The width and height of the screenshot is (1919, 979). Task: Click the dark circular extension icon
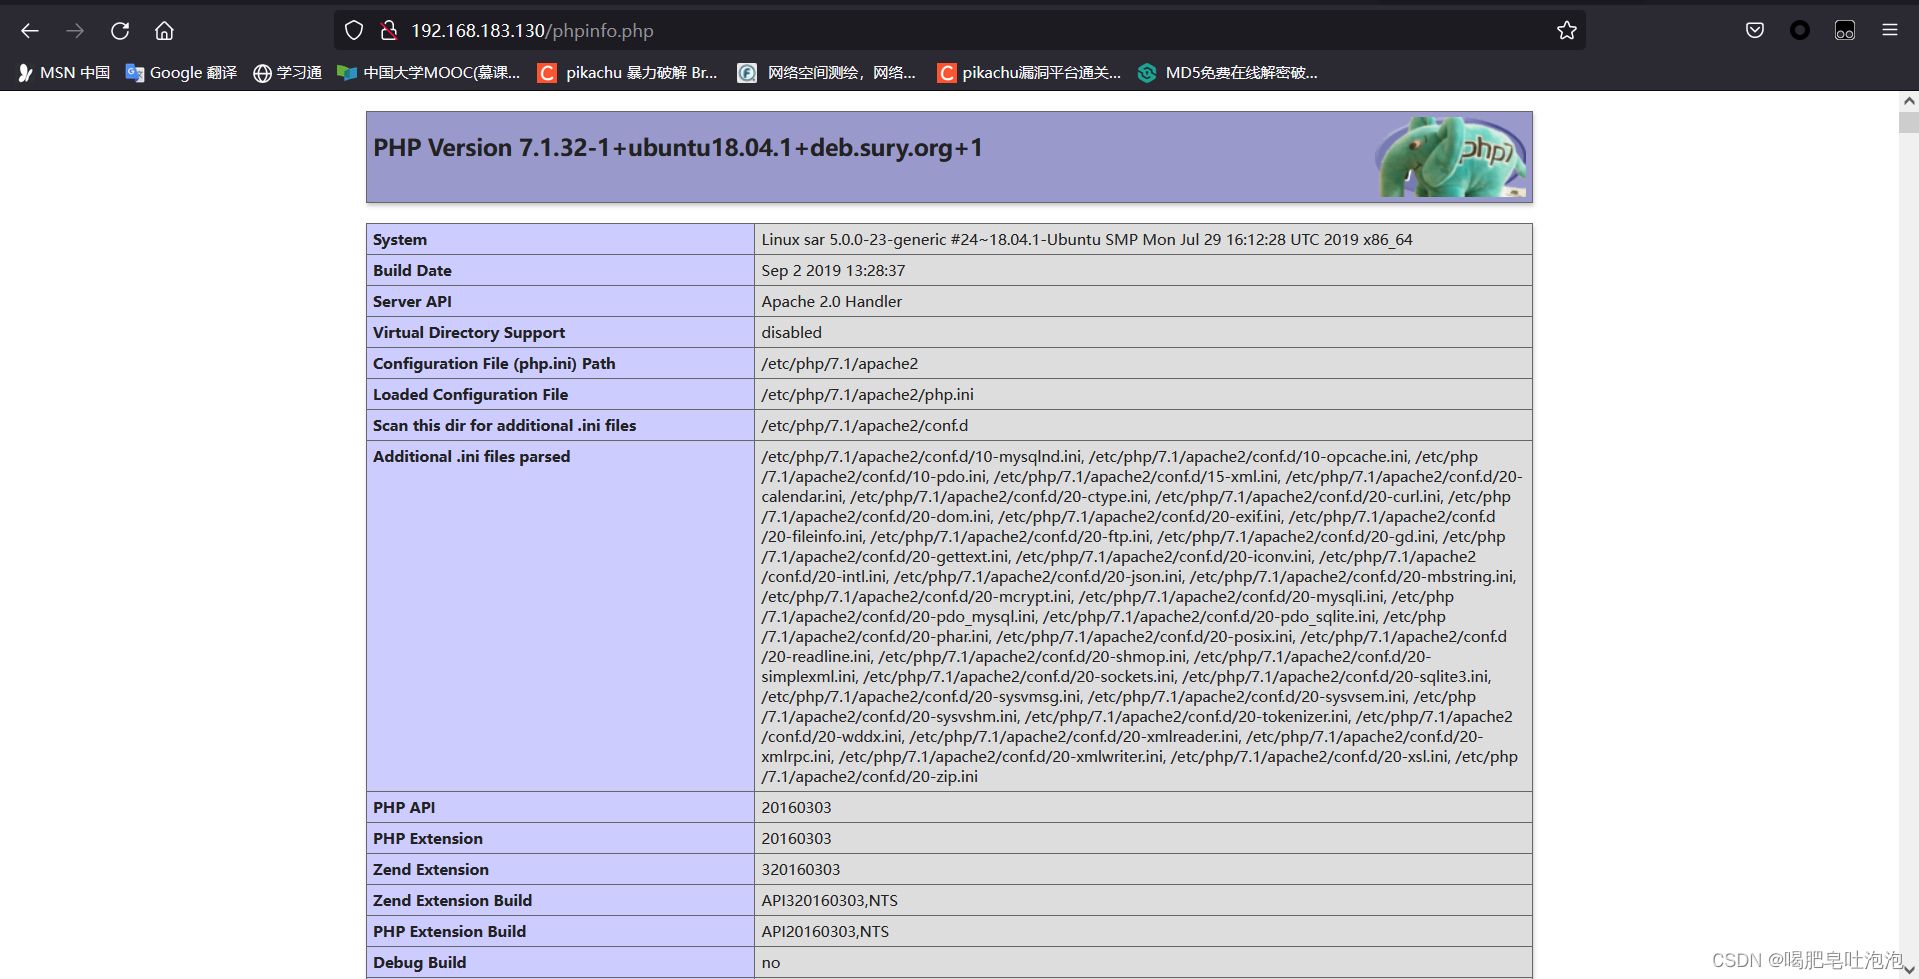pos(1799,30)
